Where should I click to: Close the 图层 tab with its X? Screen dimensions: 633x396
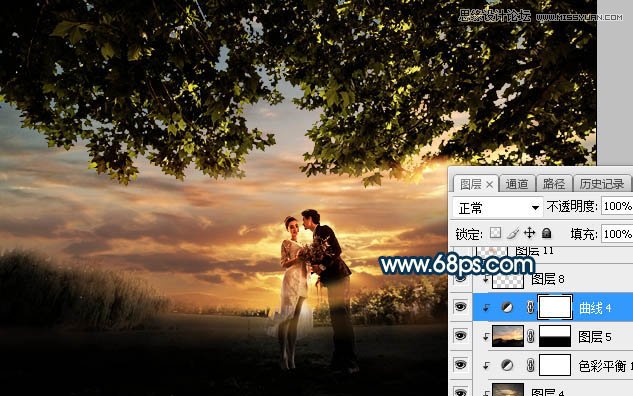point(489,185)
